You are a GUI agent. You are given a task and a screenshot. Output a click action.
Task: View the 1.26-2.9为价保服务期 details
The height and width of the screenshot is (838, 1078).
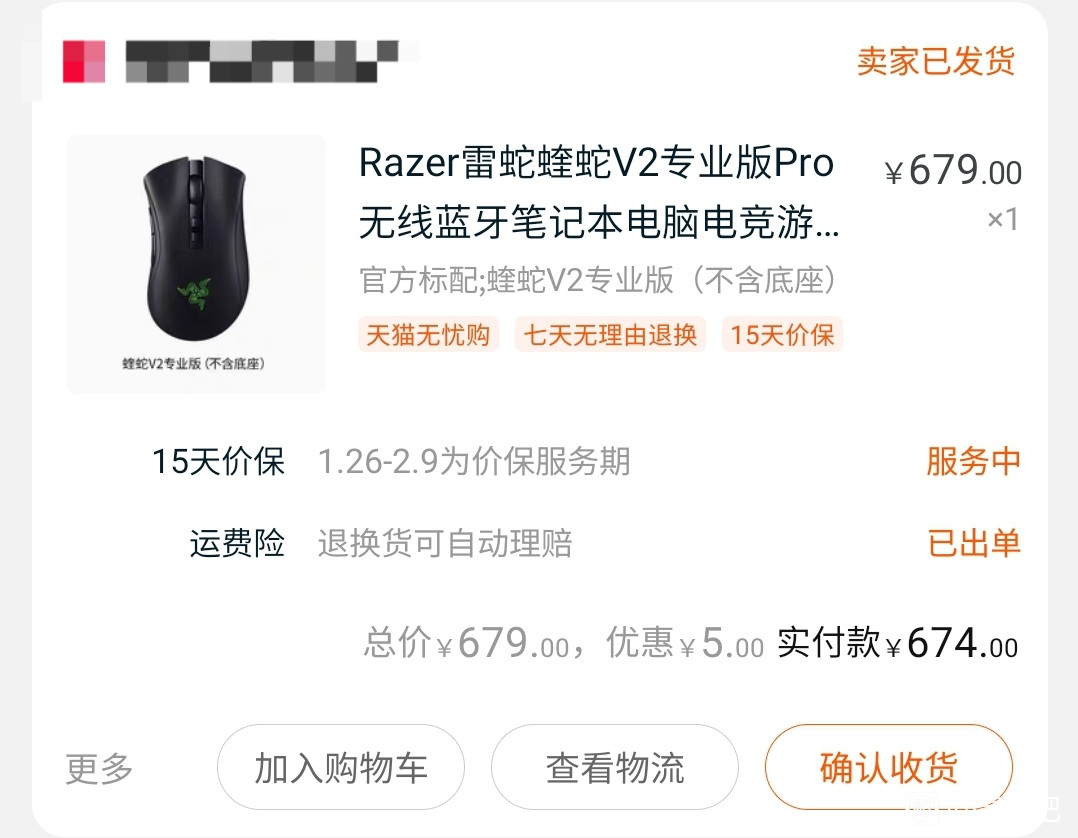point(474,461)
